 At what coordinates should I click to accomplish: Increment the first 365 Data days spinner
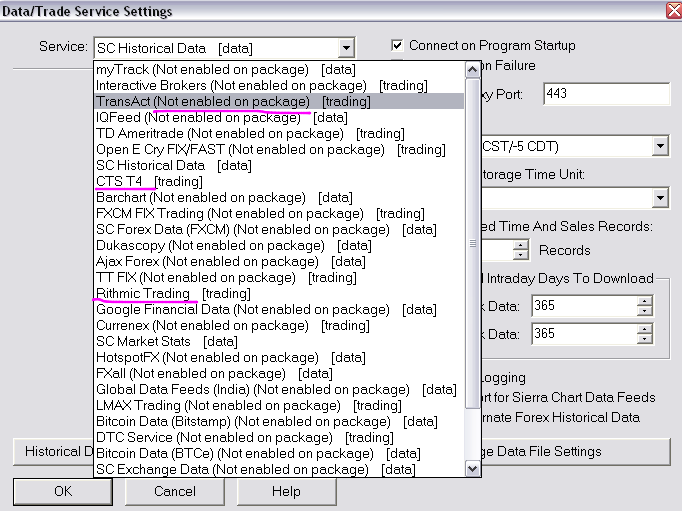645,301
